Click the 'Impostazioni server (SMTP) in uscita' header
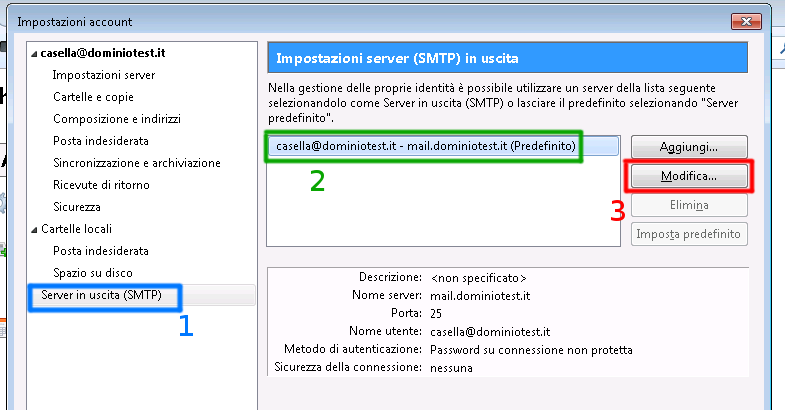Viewport: 785px width, 410px height. pyautogui.click(x=508, y=58)
